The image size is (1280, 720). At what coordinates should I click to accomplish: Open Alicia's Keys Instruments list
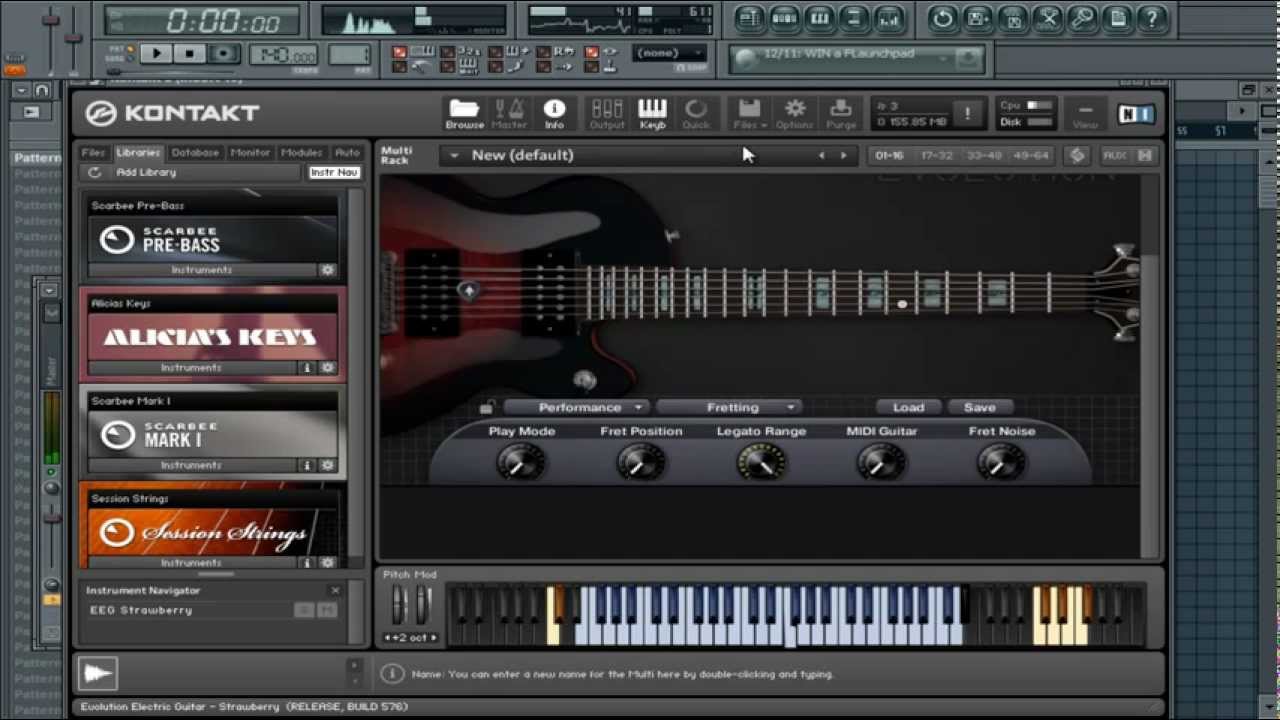pyautogui.click(x=191, y=368)
